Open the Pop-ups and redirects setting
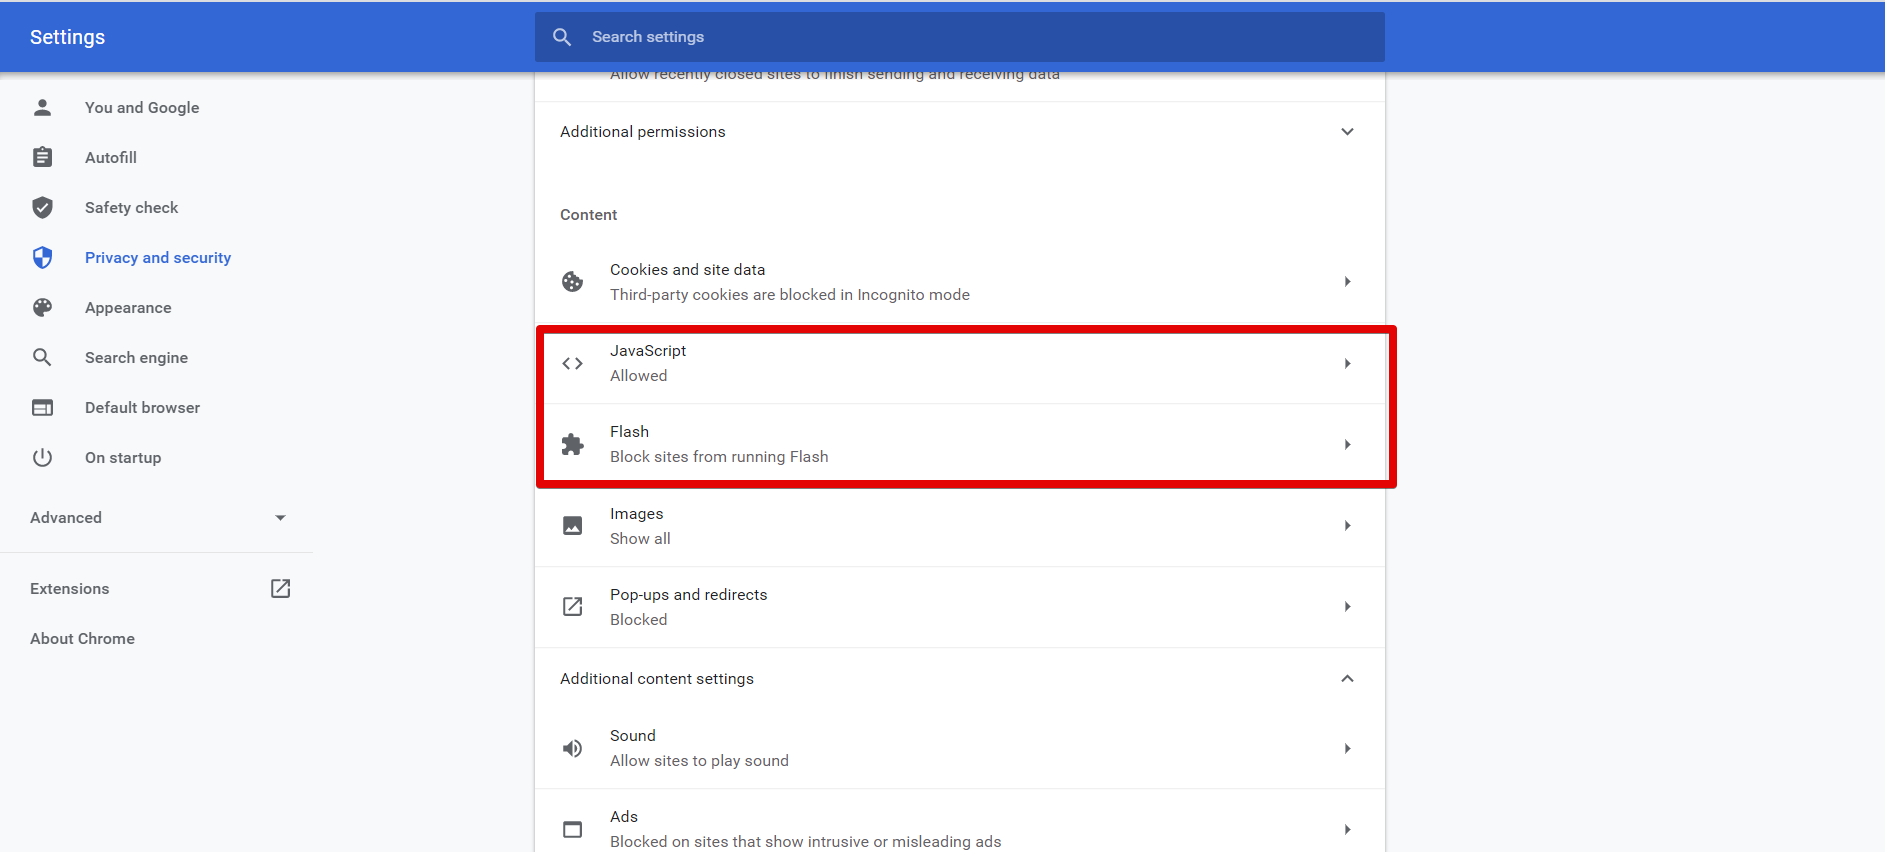Image resolution: width=1885 pixels, height=852 pixels. tap(960, 607)
